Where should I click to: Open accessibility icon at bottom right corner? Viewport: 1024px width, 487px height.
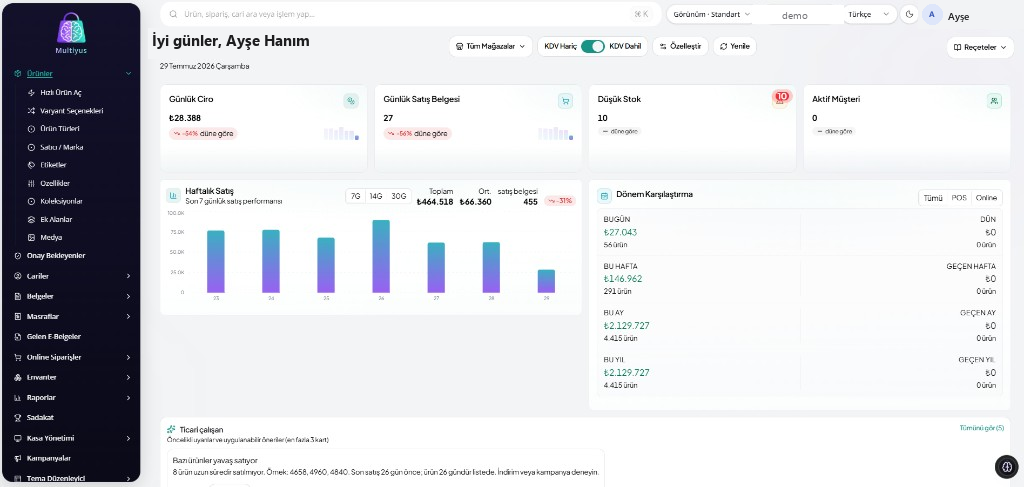point(1006,466)
